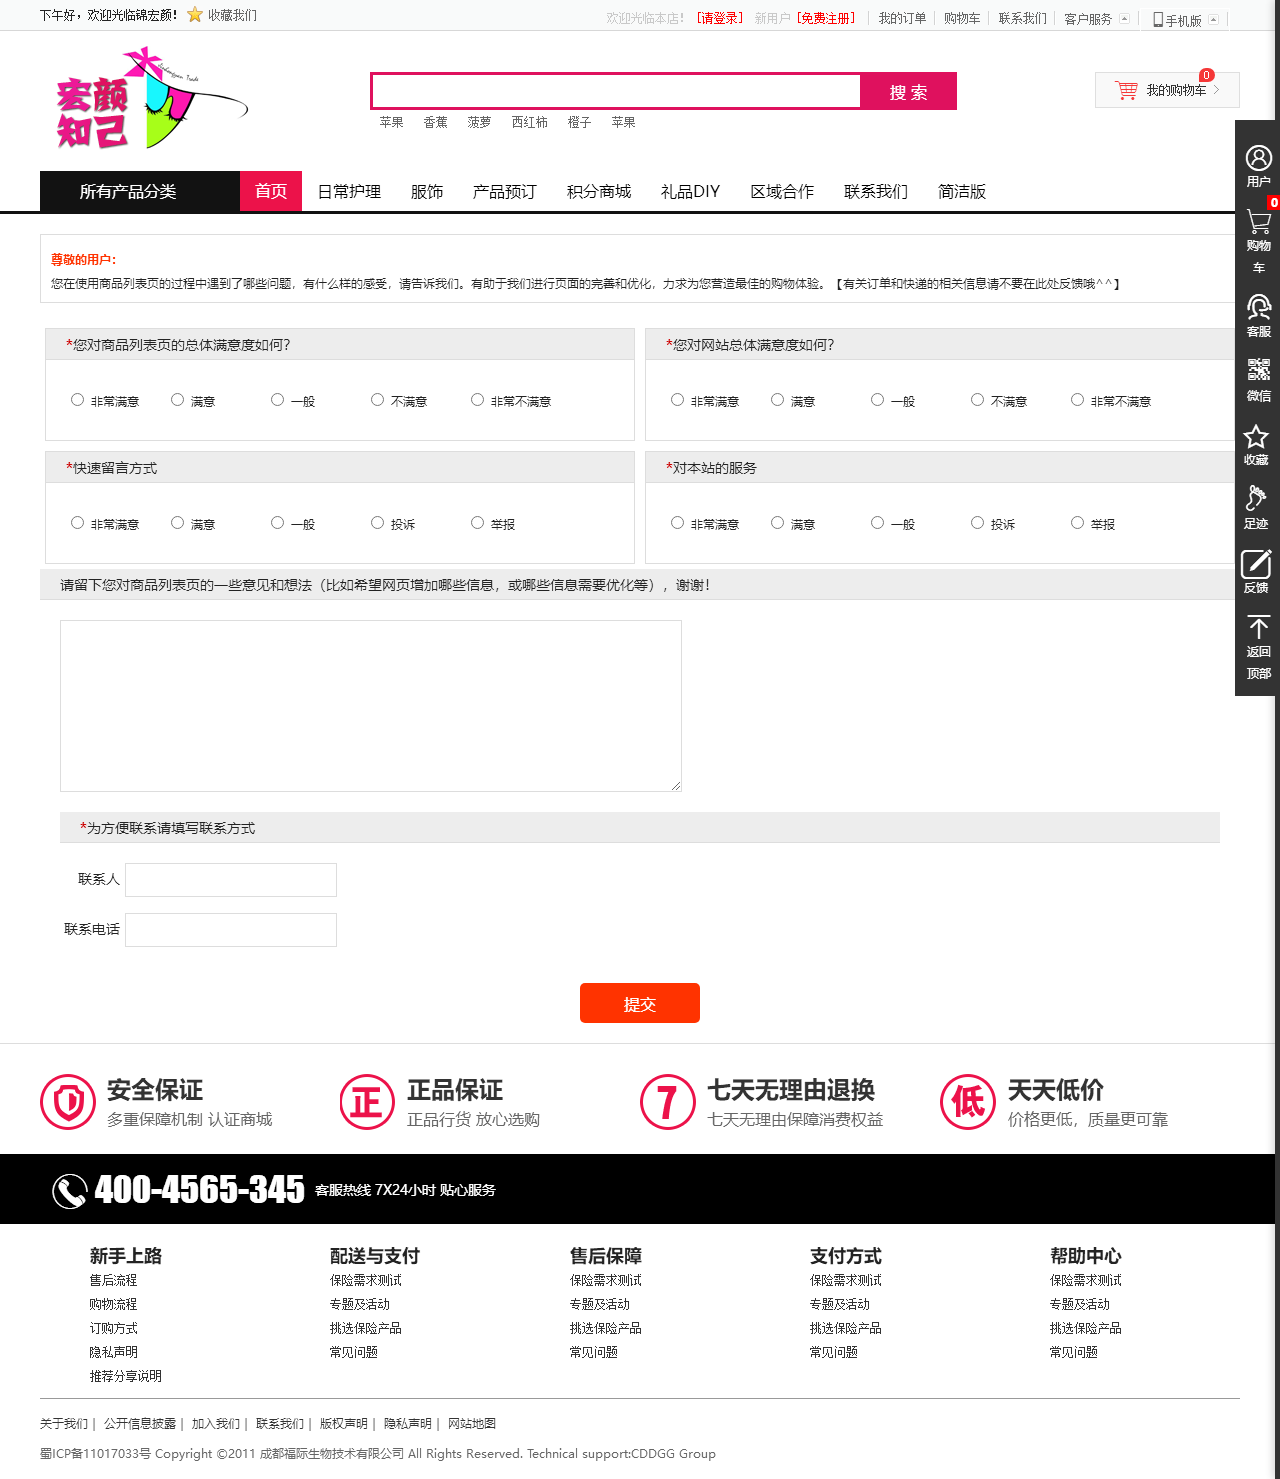Click the feedback pencil icon
This screenshot has height=1479, width=1280.
pos(1256,564)
